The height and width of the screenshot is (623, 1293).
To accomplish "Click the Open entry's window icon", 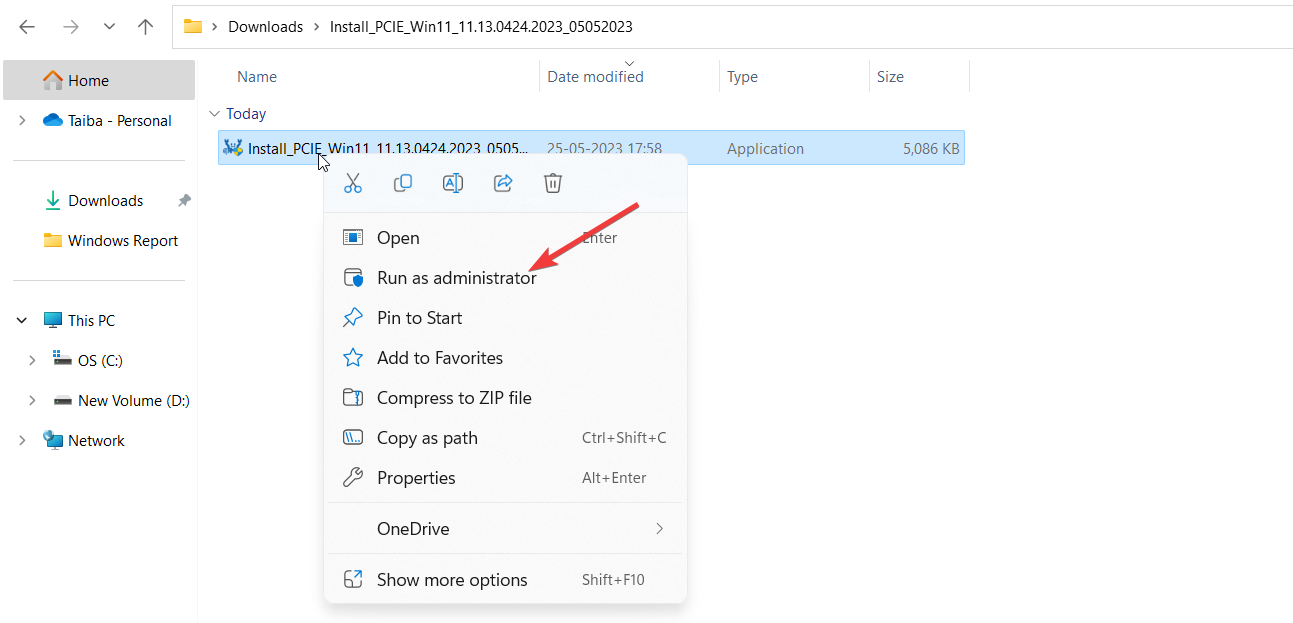I will (x=353, y=238).
